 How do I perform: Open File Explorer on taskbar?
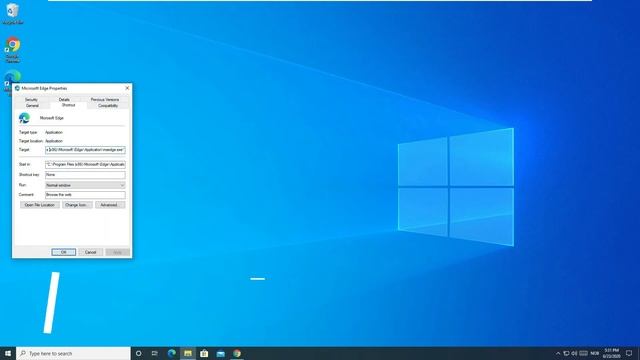click(188, 353)
